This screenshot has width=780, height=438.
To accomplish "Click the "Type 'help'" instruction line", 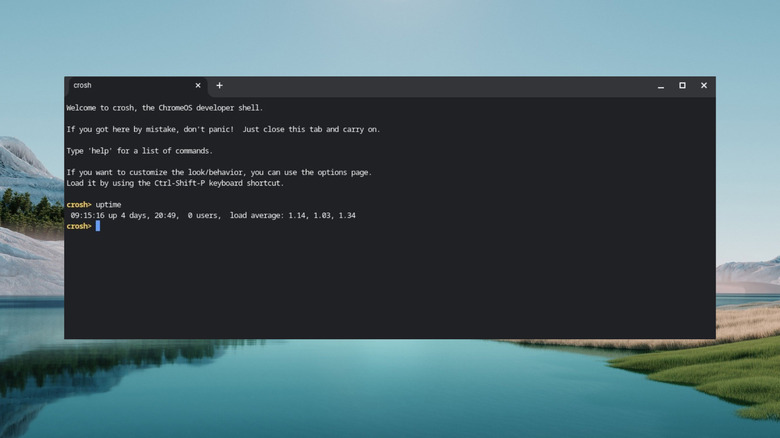I will click(139, 151).
